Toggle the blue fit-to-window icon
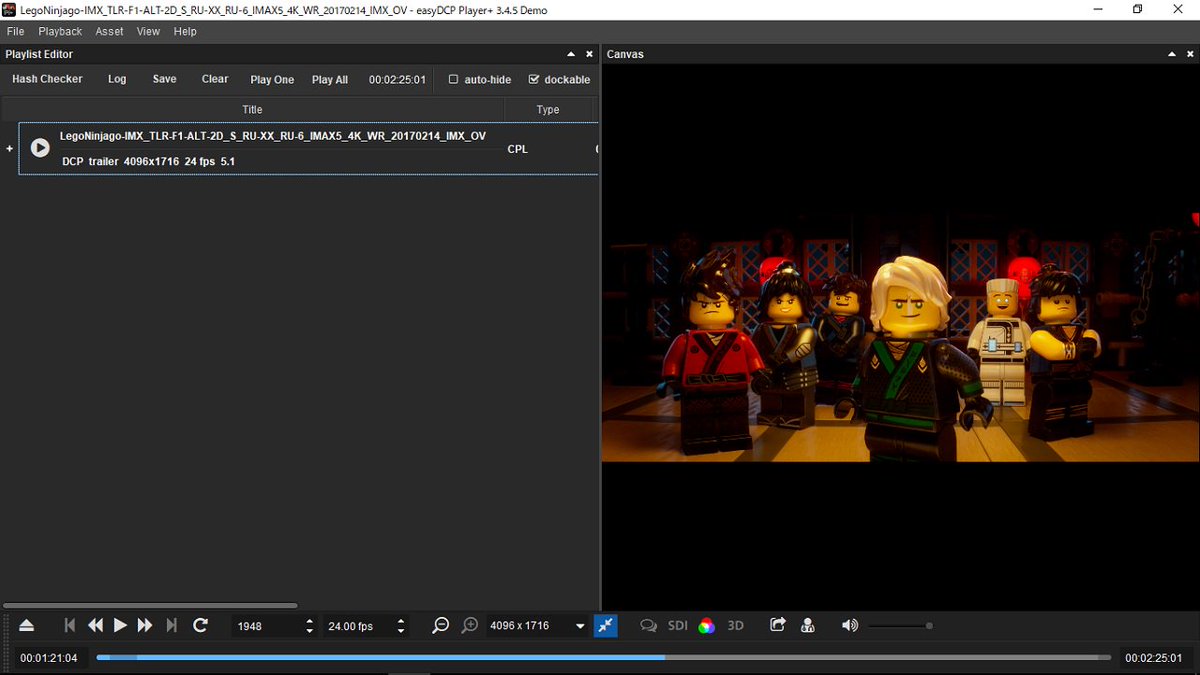The height and width of the screenshot is (675, 1200). tap(605, 626)
